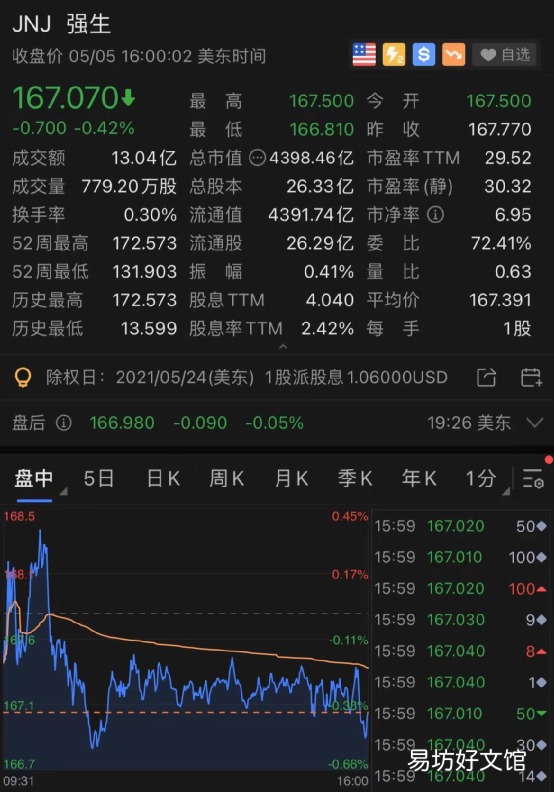Image resolution: width=554 pixels, height=792 pixels.
Task: Show 盘后 info icon
Action: pyautogui.click(x=64, y=423)
